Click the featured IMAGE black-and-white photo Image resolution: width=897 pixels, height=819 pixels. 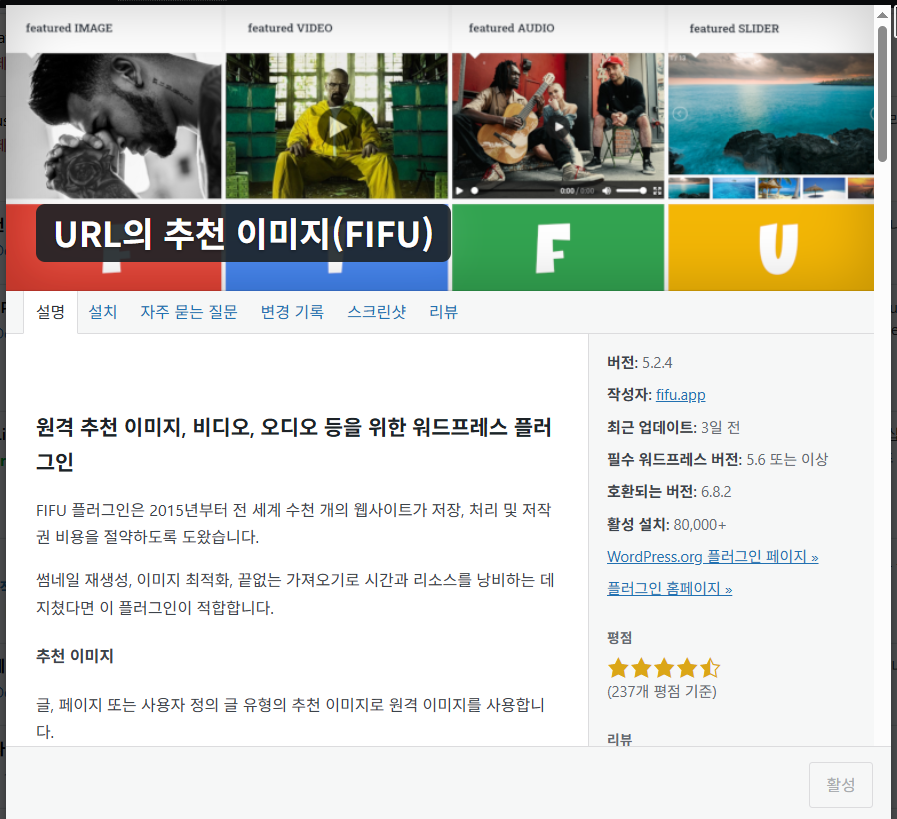coord(113,126)
